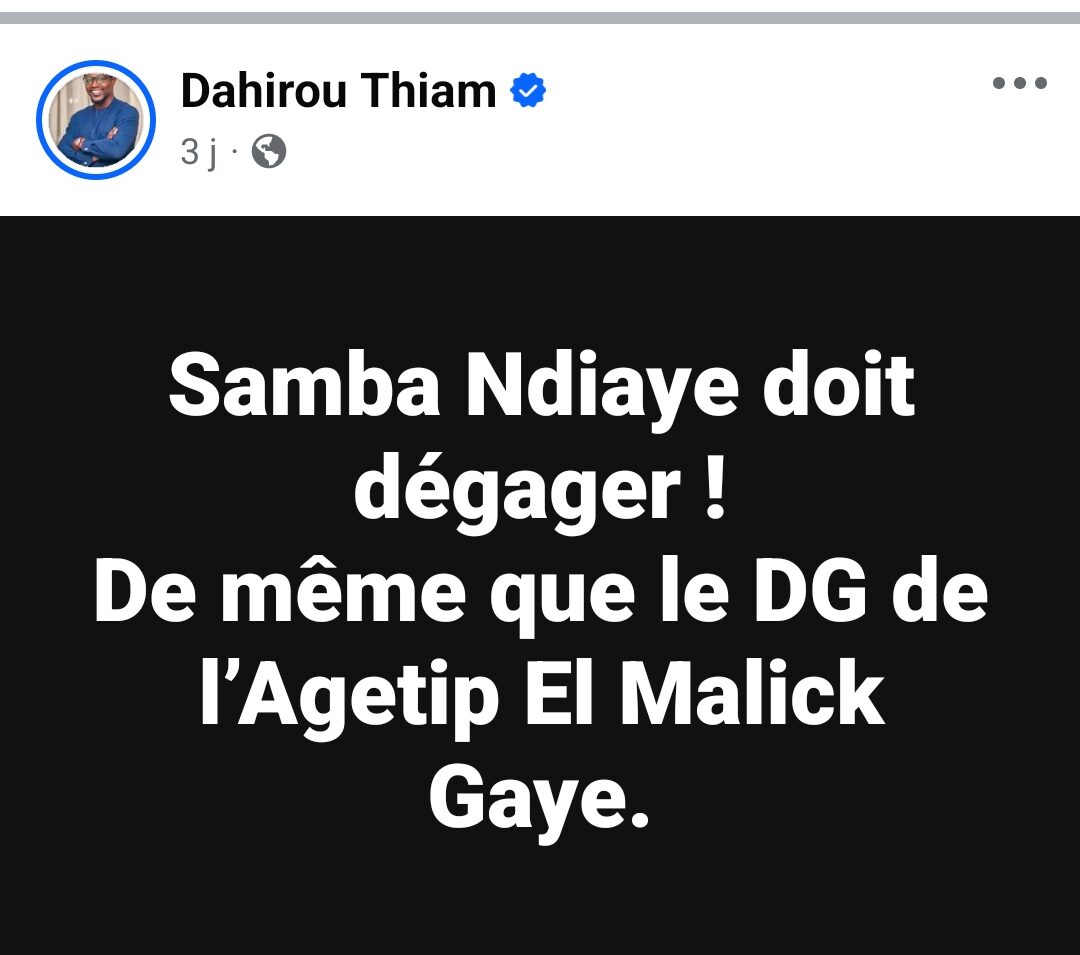Viewport: 1080px width, 955px height.
Task: Click the blue verified badge
Action: 528,90
